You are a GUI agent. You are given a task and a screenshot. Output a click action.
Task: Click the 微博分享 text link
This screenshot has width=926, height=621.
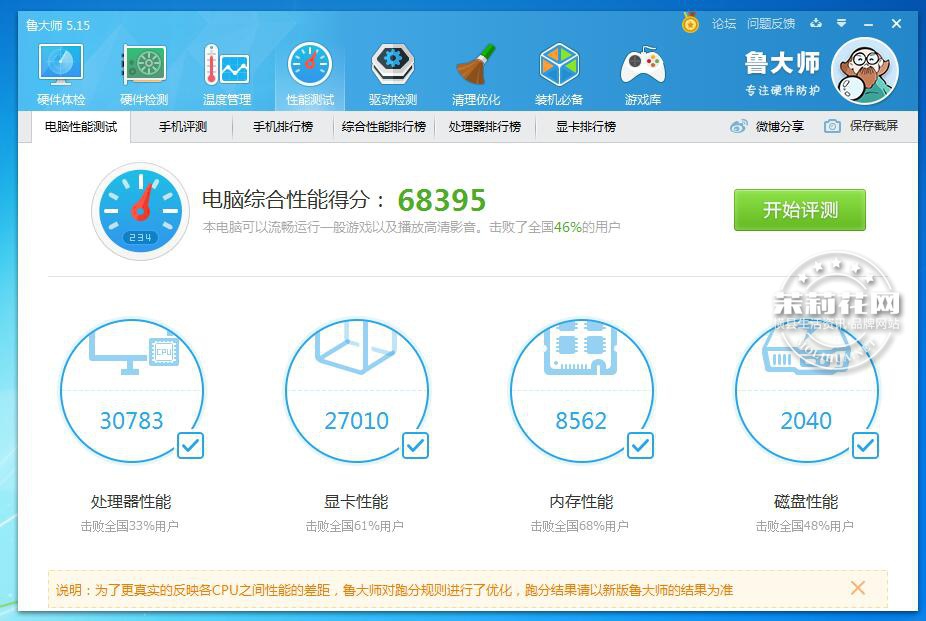[x=780, y=126]
